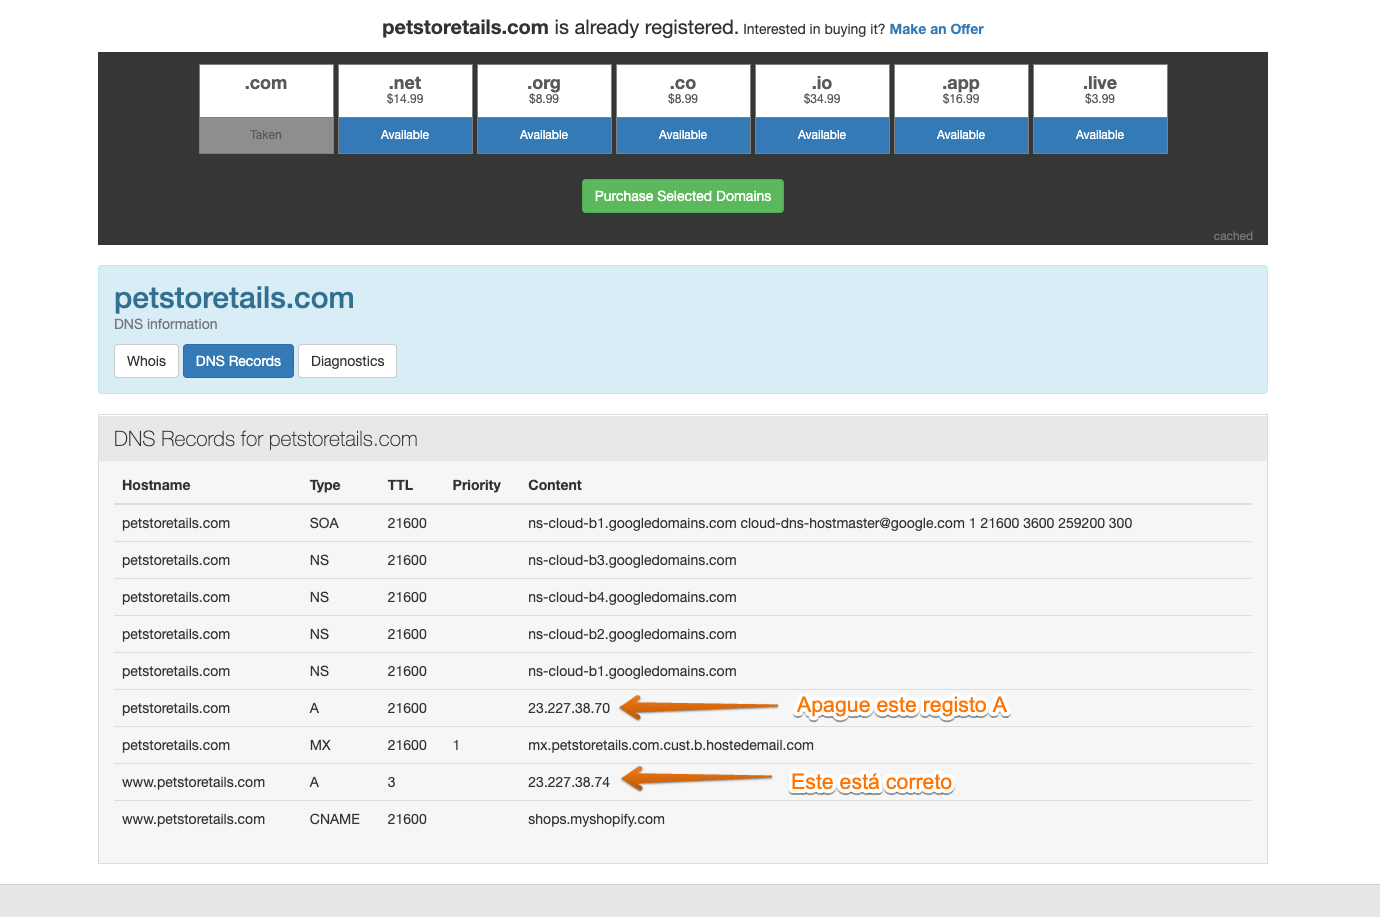Click the NS ns-cloud-b1.googledomains.com content
Image resolution: width=1380 pixels, height=917 pixels.
(x=632, y=671)
